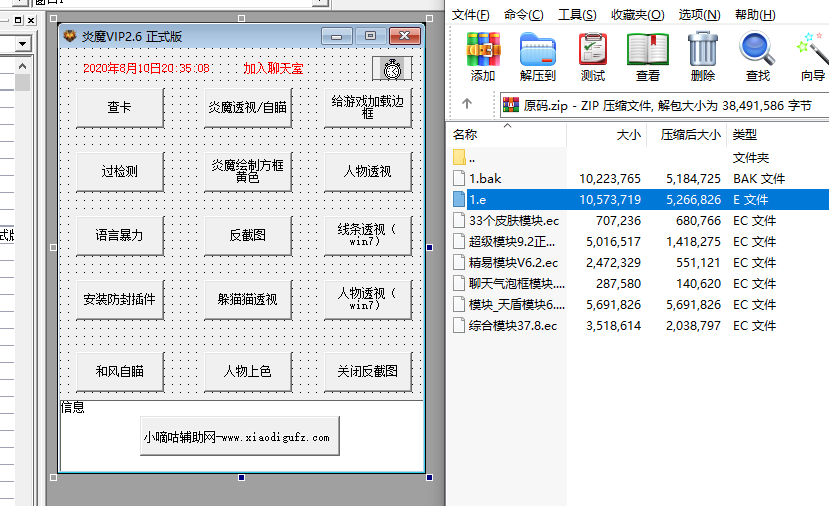Click the 炎魔透视/自瞄 button
Image resolution: width=829 pixels, height=506 pixels.
[248, 107]
